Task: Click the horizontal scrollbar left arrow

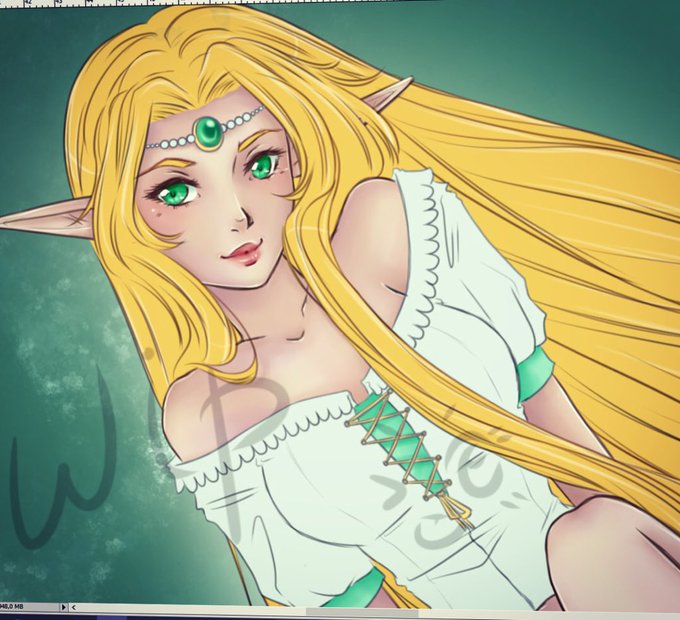Action: point(74,607)
